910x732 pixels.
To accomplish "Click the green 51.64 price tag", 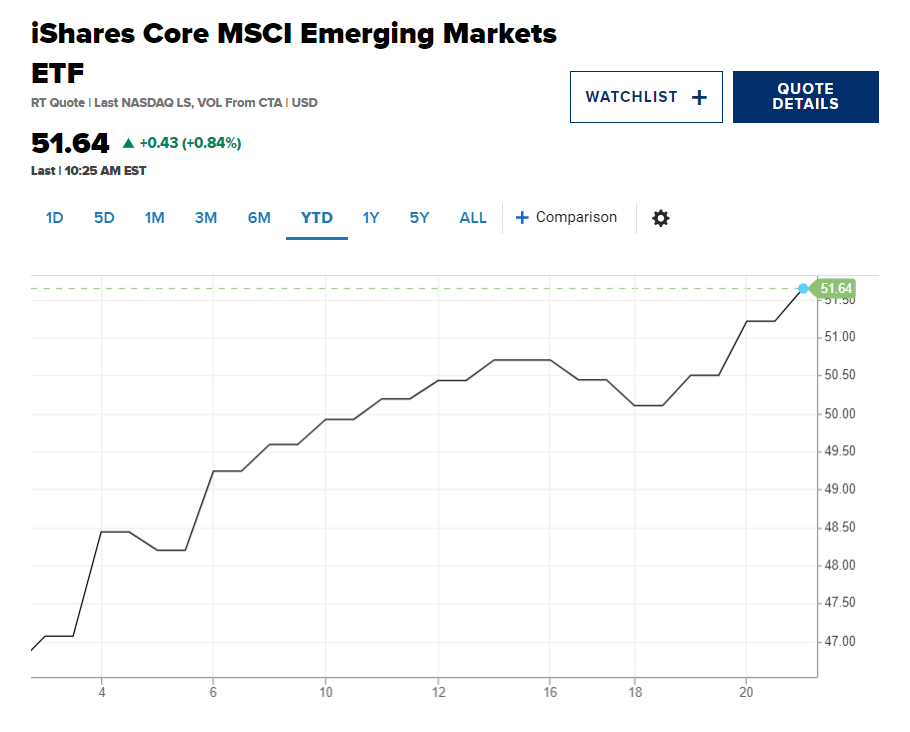I will tap(834, 289).
